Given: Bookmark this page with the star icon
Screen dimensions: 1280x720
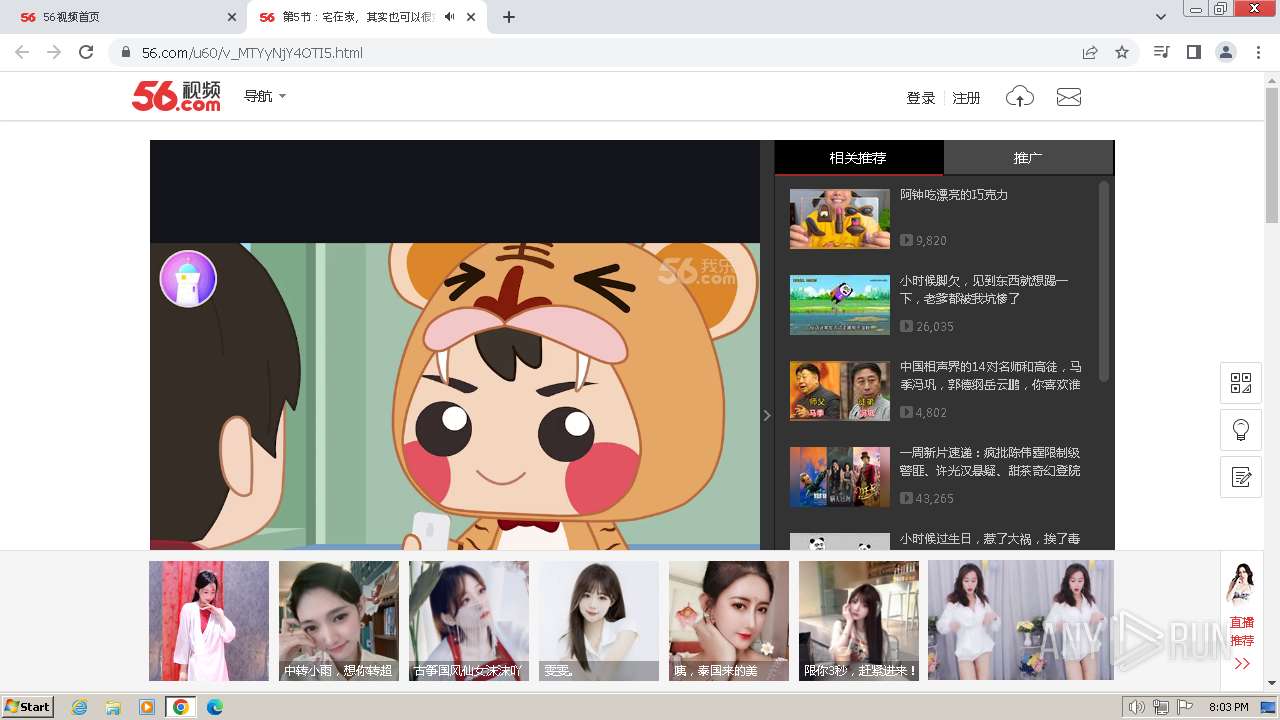Looking at the screenshot, I should point(1122,52).
